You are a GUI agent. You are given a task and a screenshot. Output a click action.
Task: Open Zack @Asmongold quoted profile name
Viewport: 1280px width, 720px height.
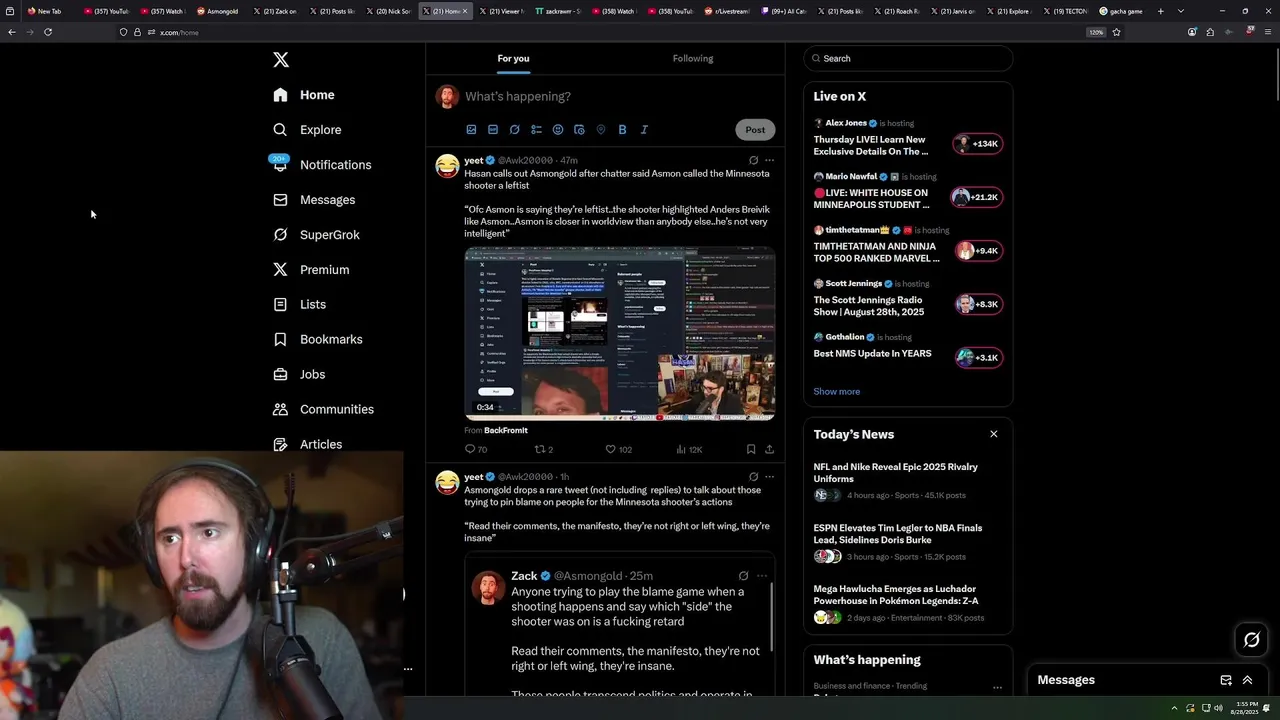coord(524,576)
